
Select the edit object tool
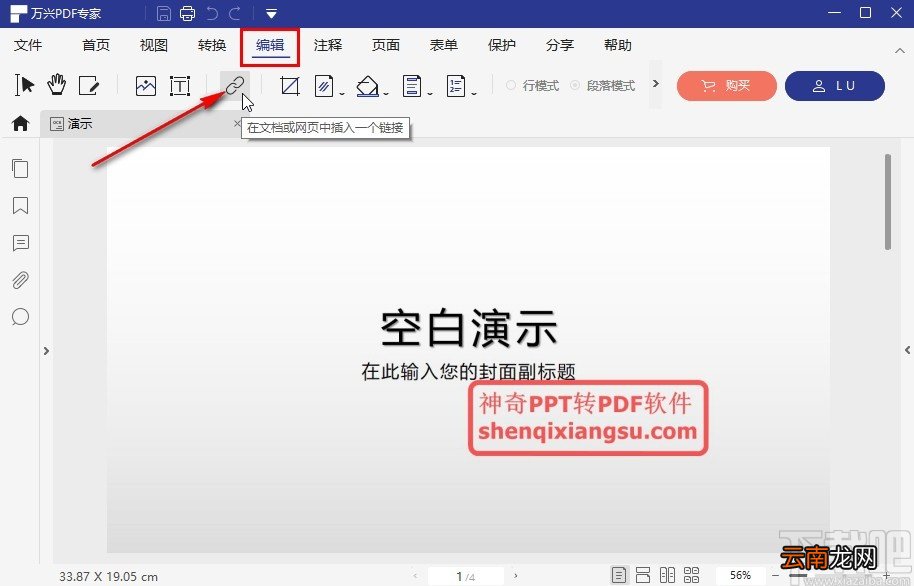[x=89, y=86]
